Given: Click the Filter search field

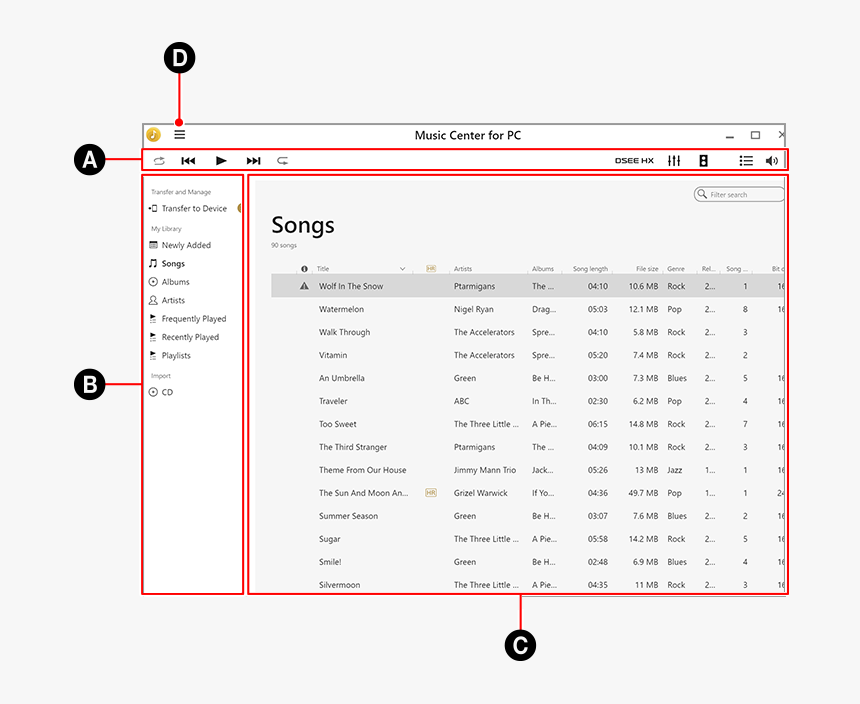Looking at the screenshot, I should 739,195.
